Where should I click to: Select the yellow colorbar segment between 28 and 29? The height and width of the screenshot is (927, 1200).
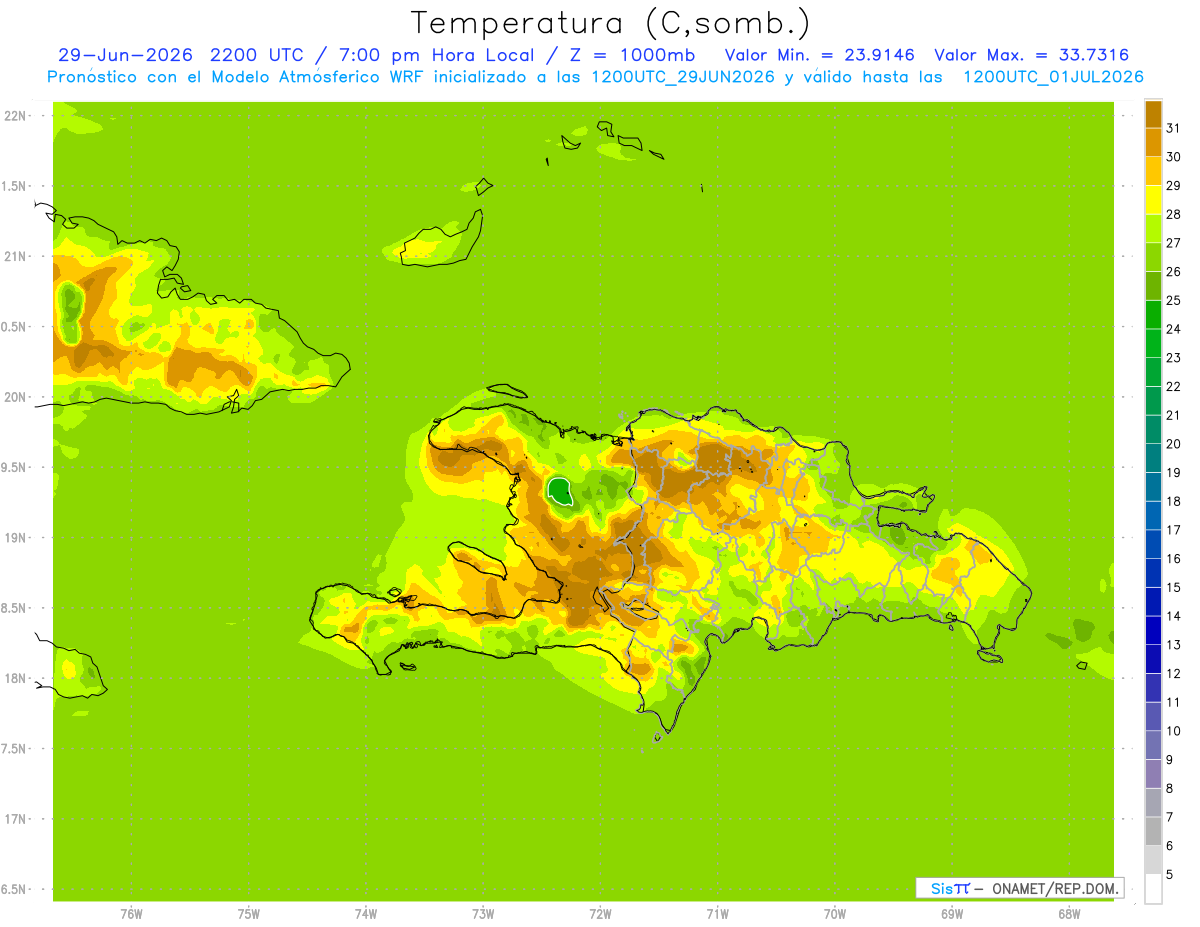point(1153,200)
